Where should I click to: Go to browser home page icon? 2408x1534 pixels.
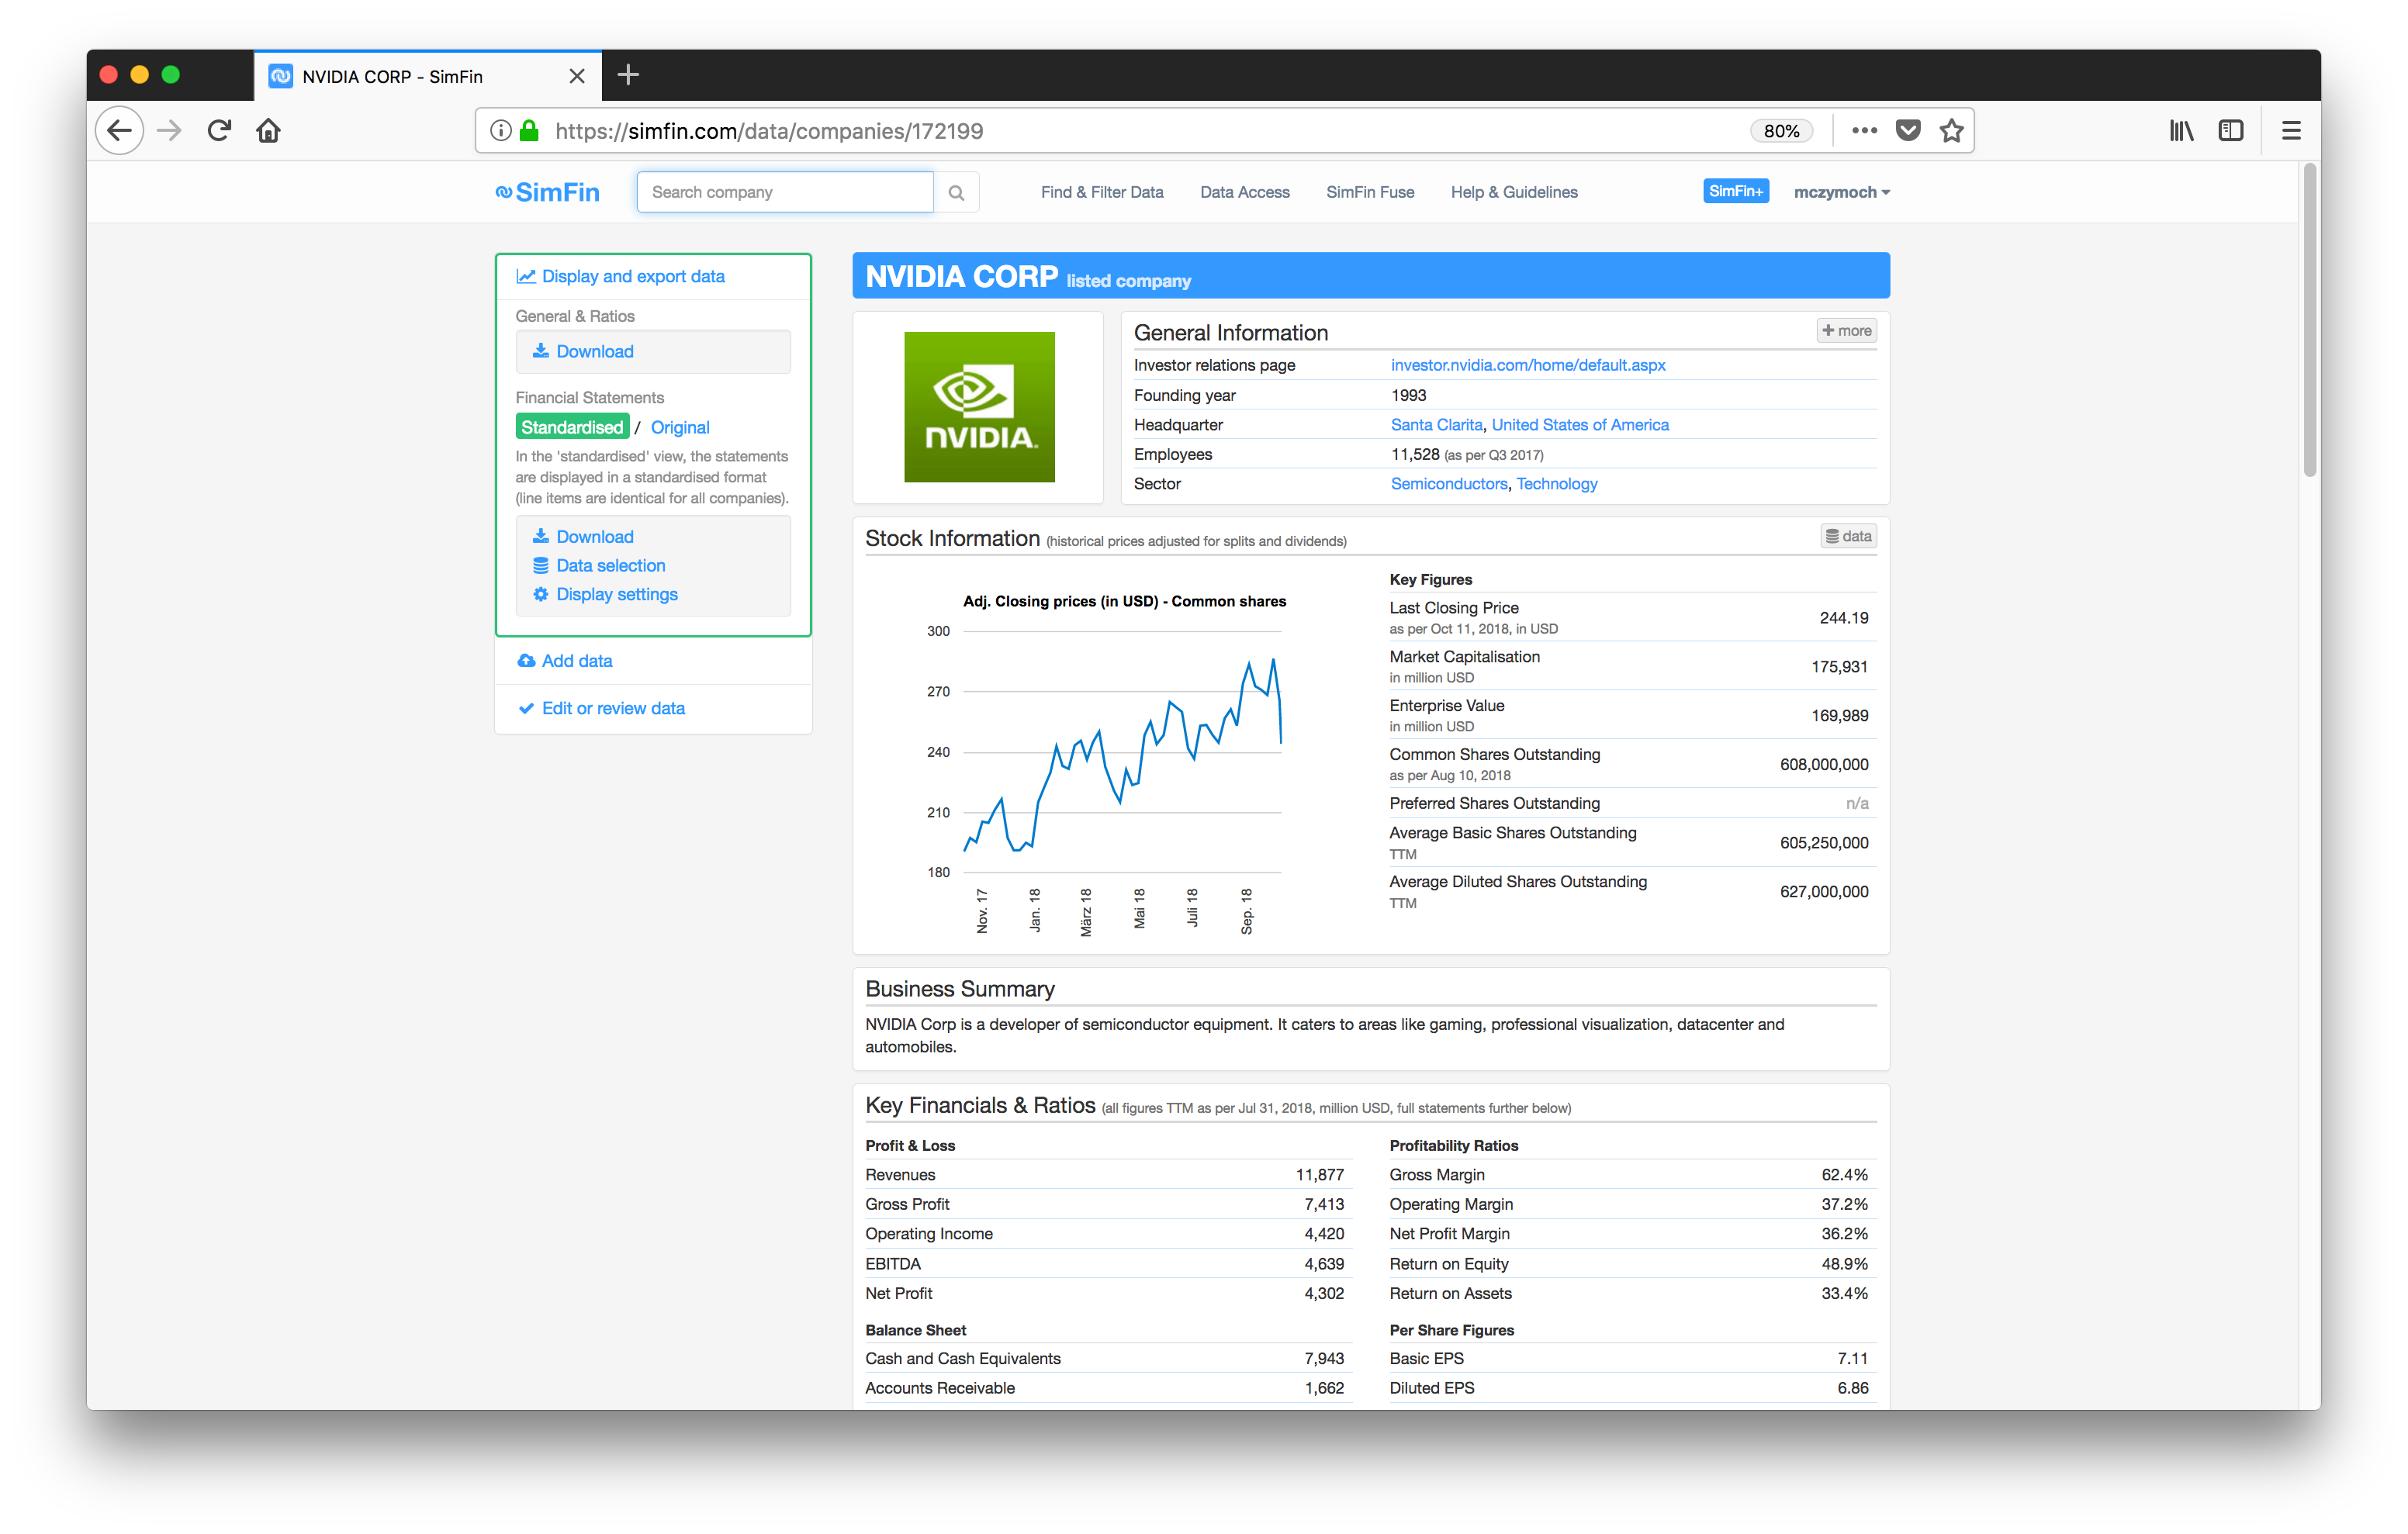268,131
